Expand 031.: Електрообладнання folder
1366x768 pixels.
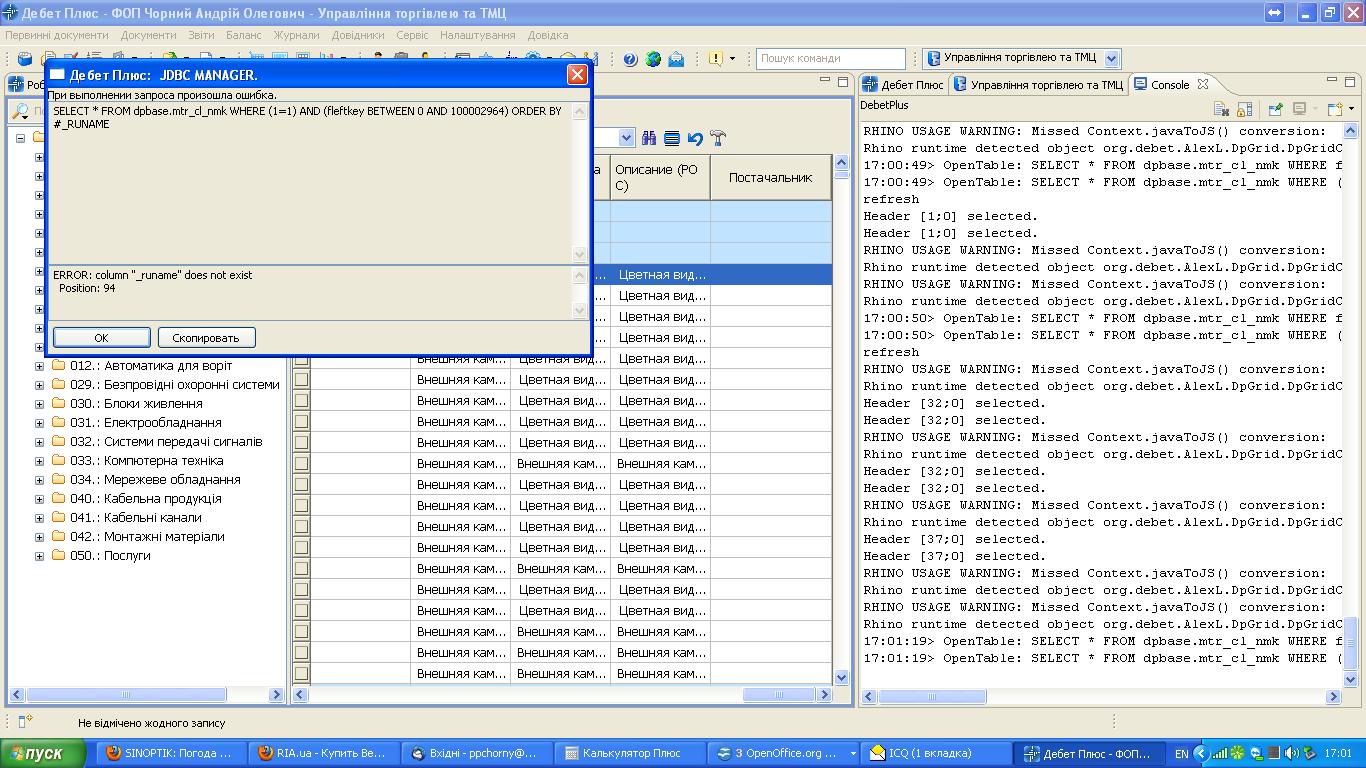click(x=39, y=423)
